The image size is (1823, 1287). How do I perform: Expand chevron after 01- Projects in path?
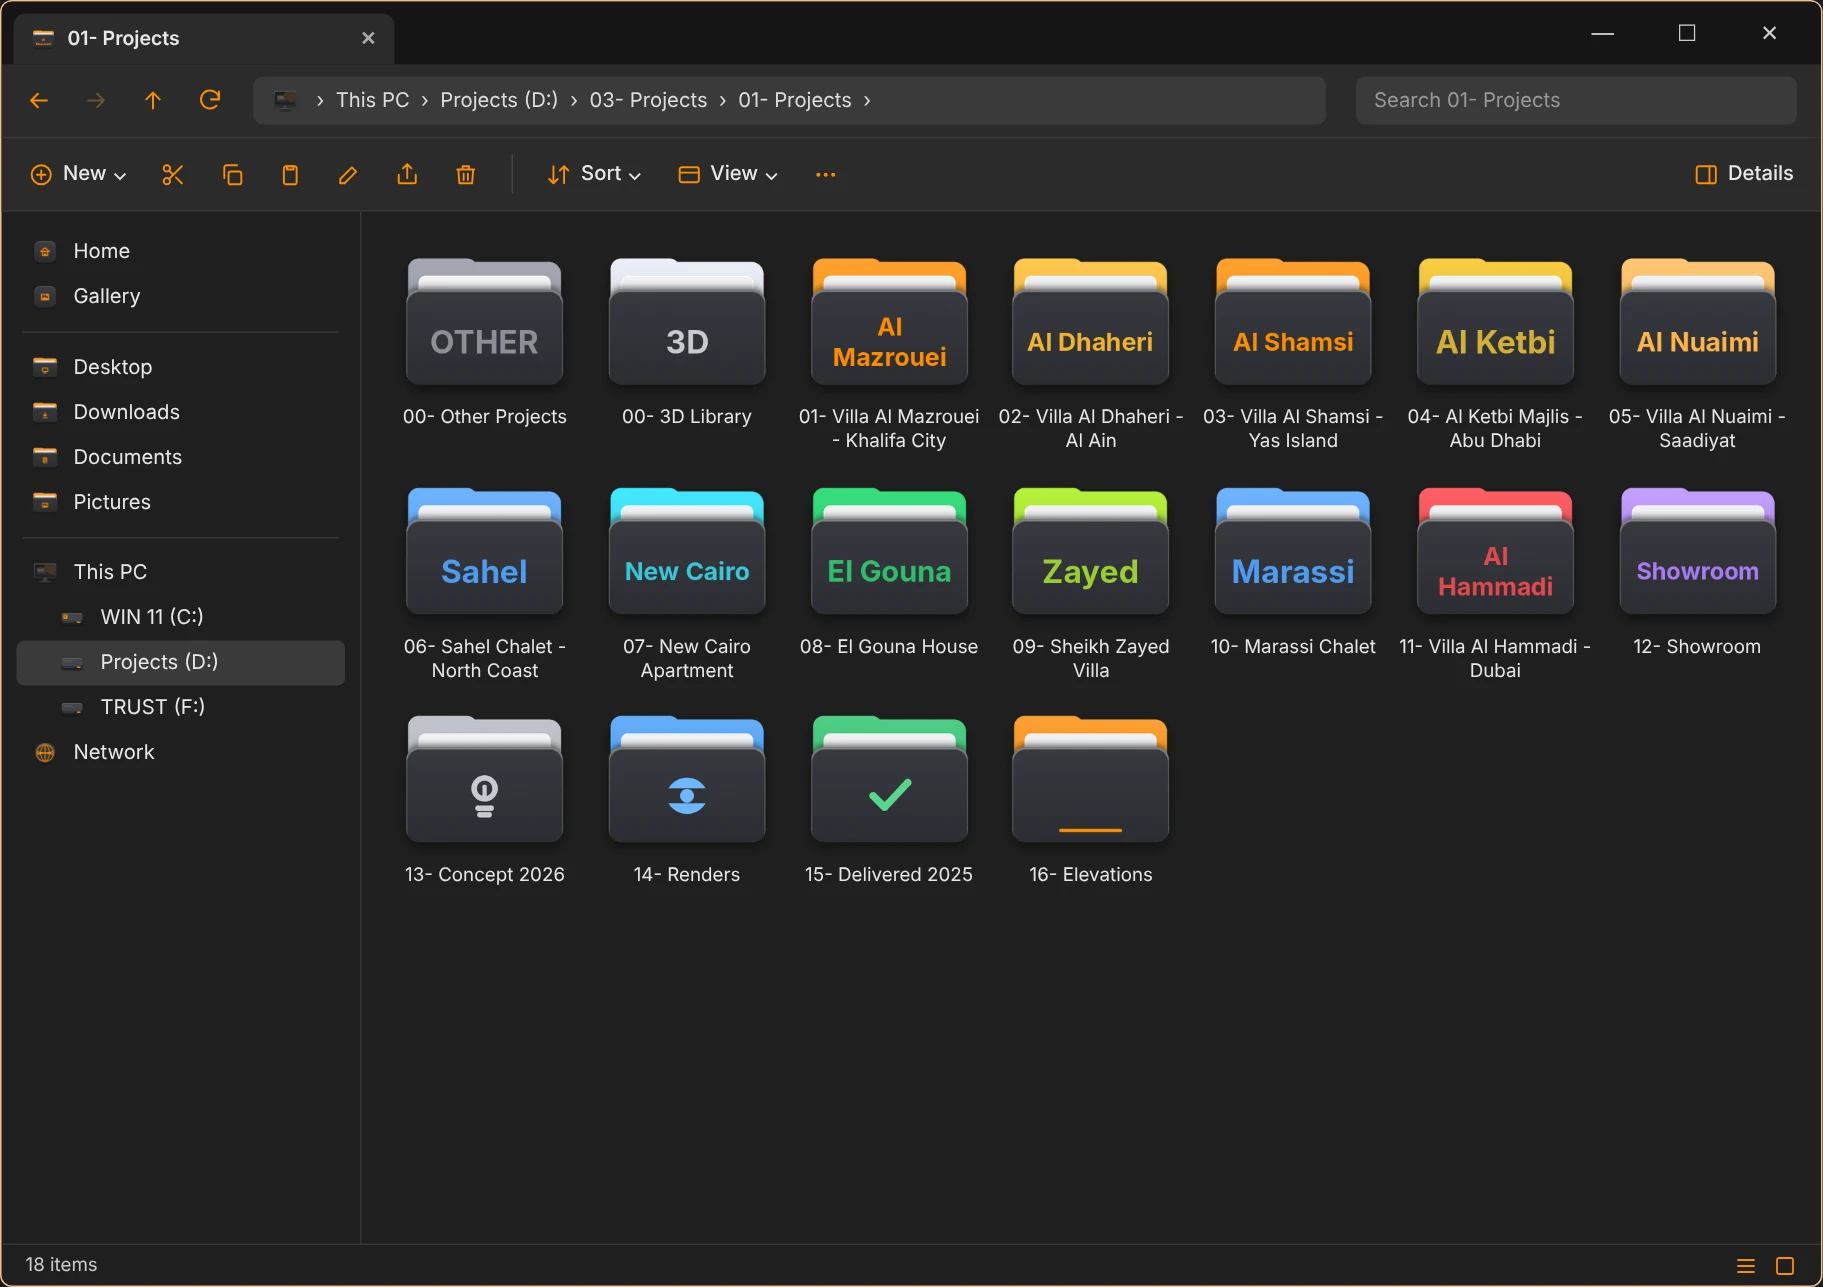(867, 100)
